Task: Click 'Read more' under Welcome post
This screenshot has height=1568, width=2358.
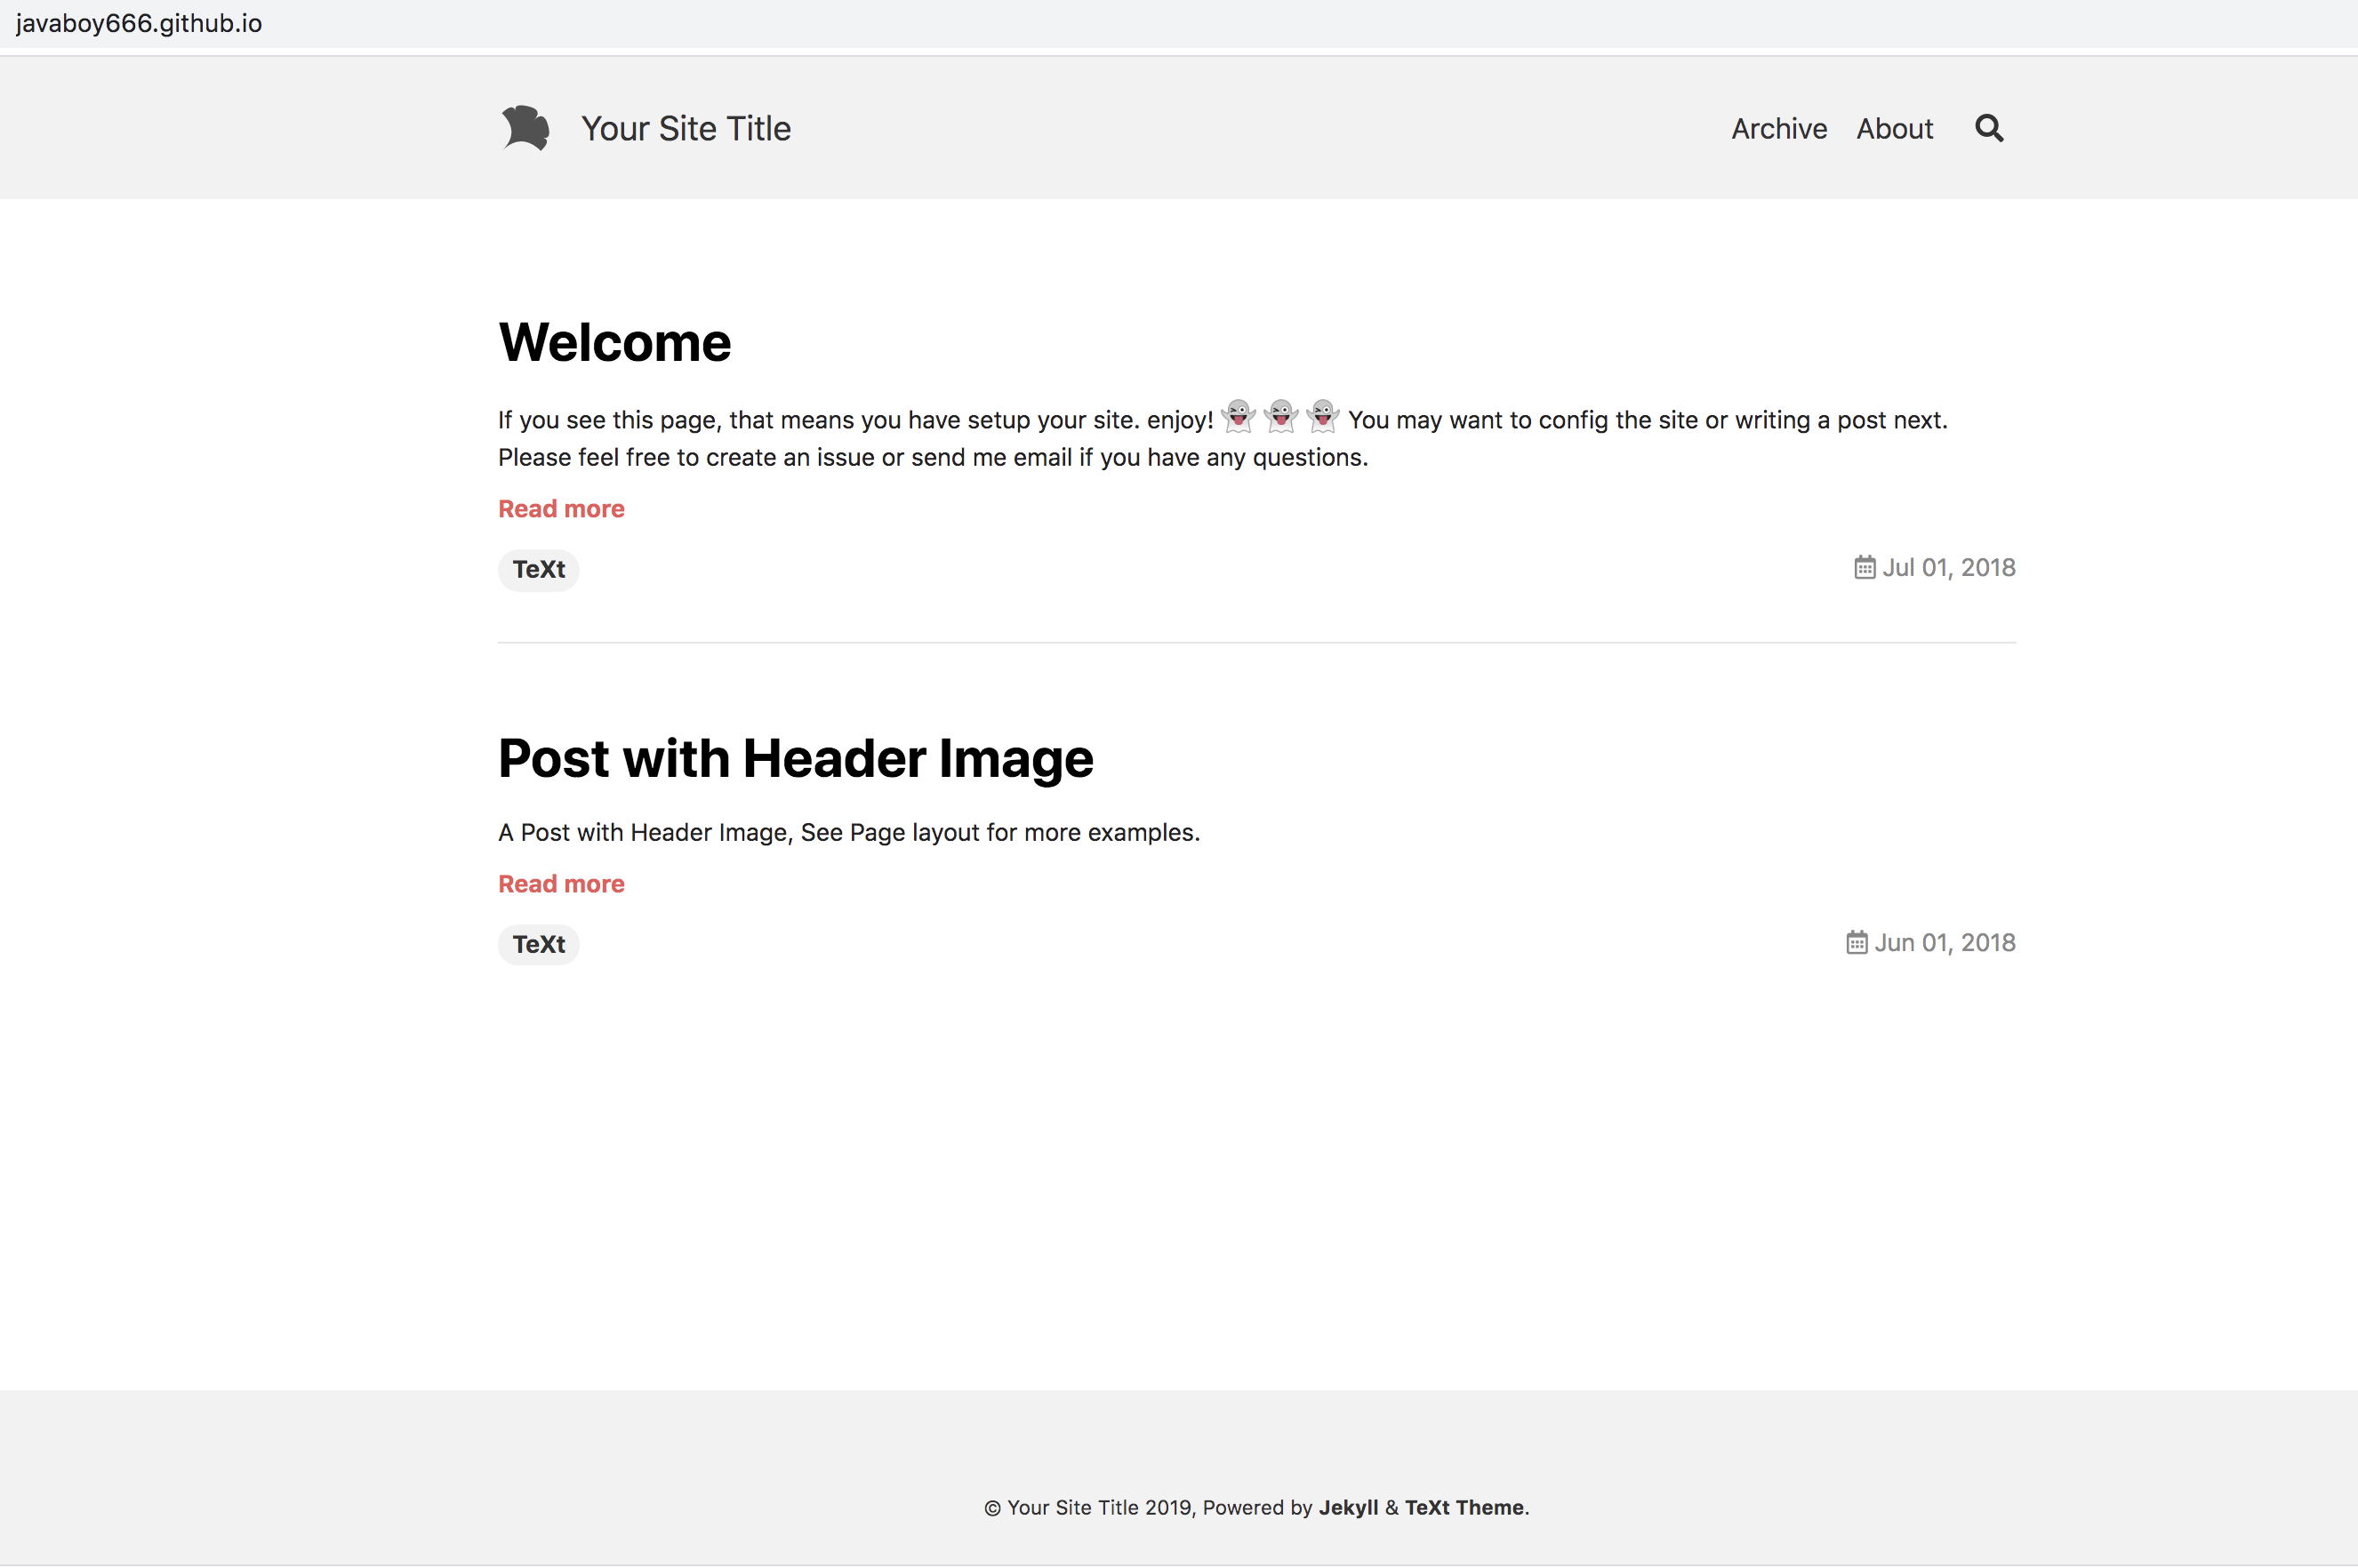Action: [x=561, y=509]
